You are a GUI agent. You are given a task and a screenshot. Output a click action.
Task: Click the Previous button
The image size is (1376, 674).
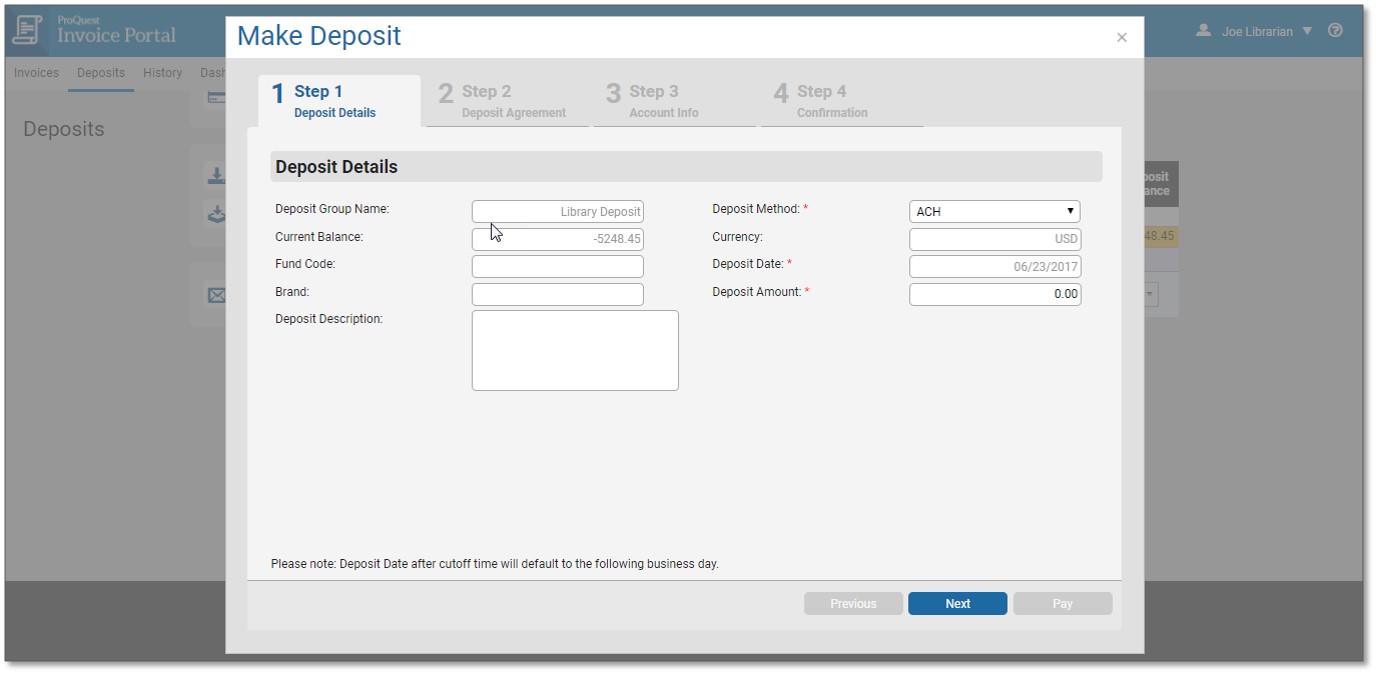tap(853, 604)
